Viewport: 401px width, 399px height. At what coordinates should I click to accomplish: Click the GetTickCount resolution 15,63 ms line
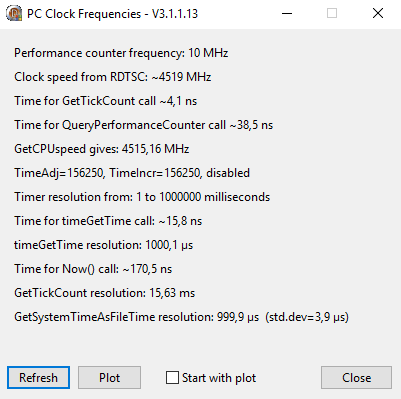click(105, 293)
